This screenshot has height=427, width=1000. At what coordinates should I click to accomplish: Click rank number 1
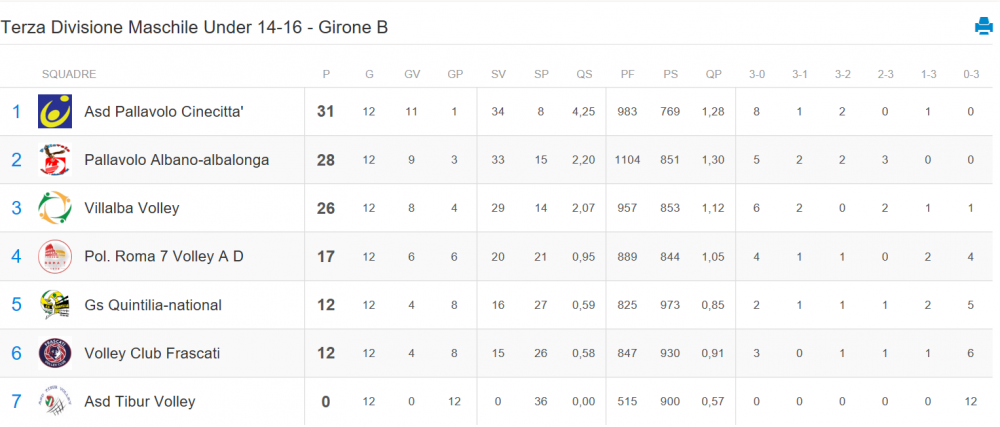tap(17, 112)
